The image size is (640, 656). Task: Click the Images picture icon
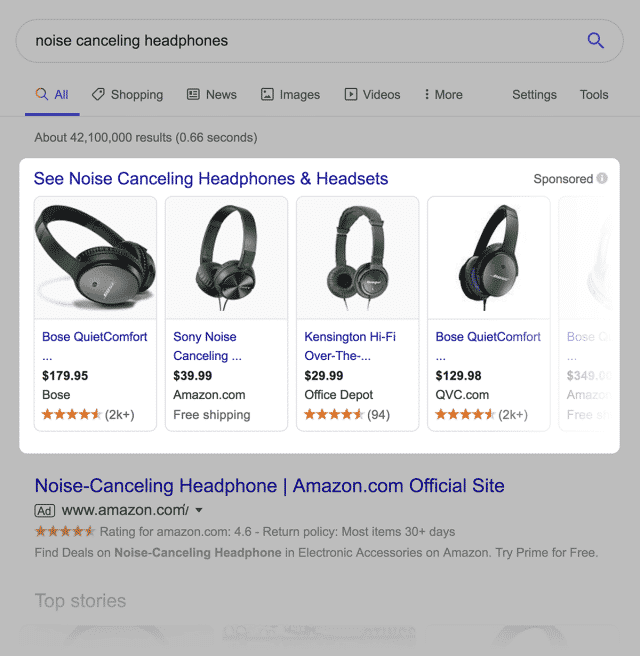pyautogui.click(x=267, y=94)
